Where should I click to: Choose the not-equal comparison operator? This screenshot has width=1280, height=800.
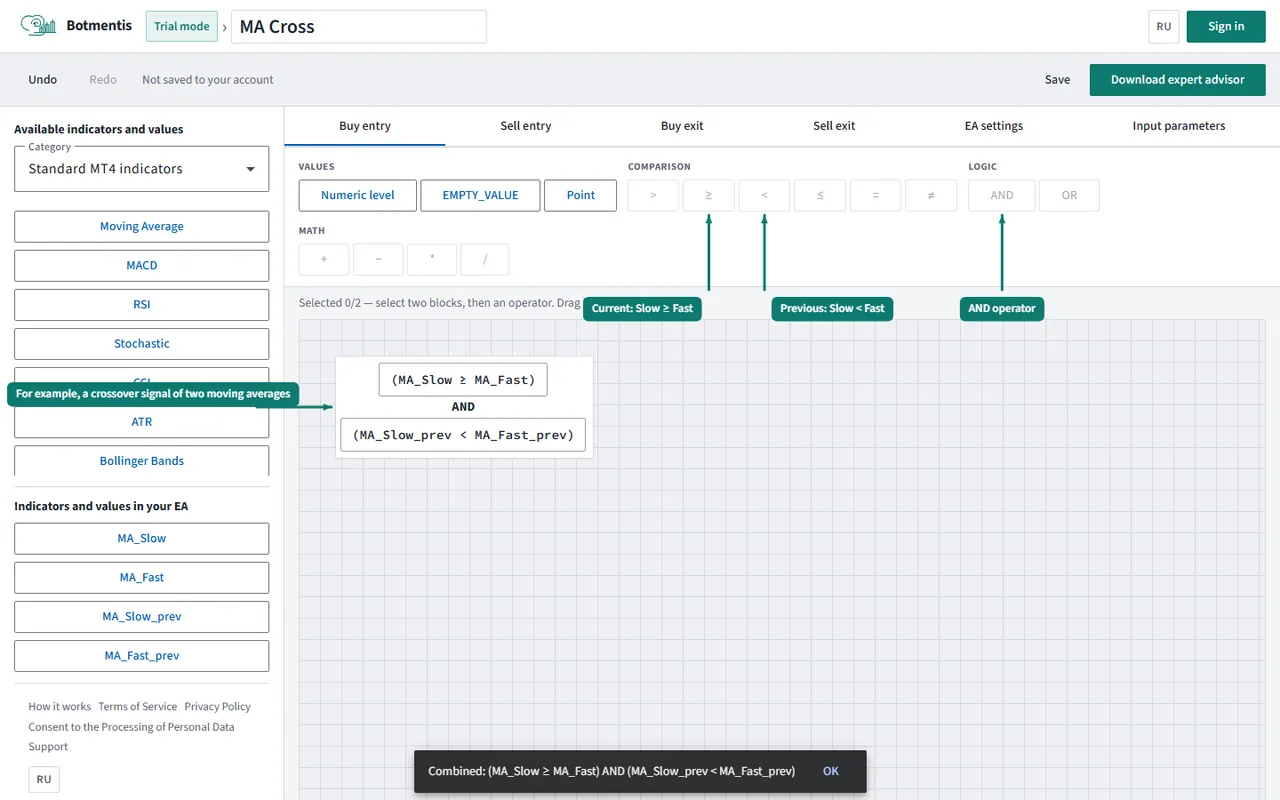[931, 195]
